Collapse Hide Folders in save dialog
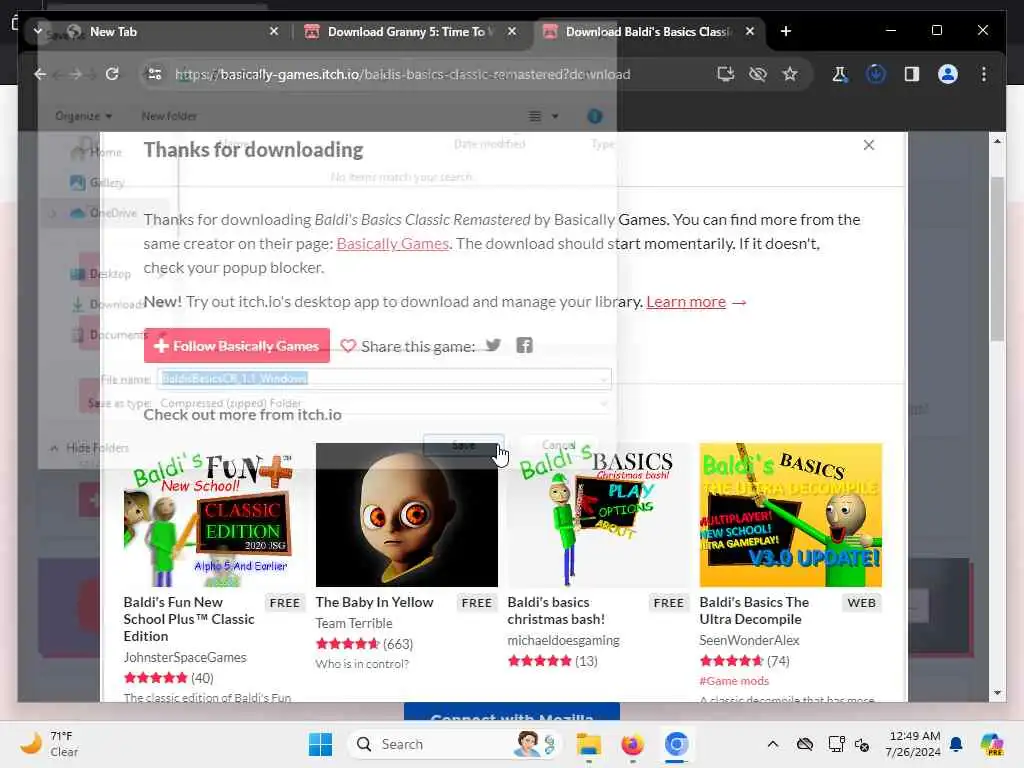The height and width of the screenshot is (768, 1024). coord(90,448)
